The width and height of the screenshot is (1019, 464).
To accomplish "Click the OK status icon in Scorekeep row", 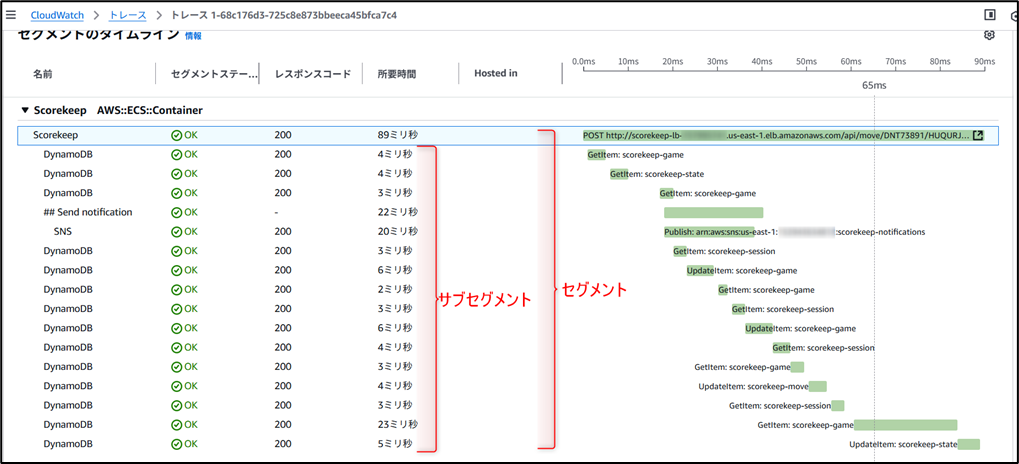I will click(177, 135).
